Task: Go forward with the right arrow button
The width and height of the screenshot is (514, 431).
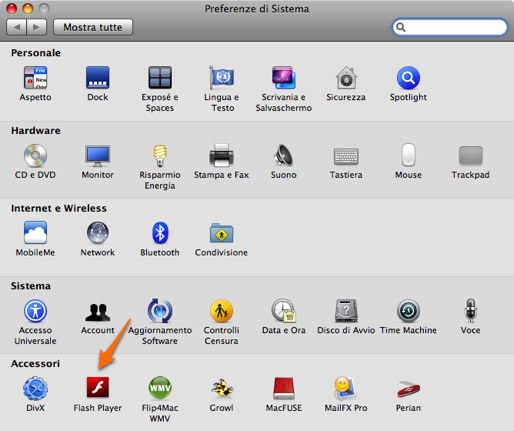Action: [x=37, y=27]
